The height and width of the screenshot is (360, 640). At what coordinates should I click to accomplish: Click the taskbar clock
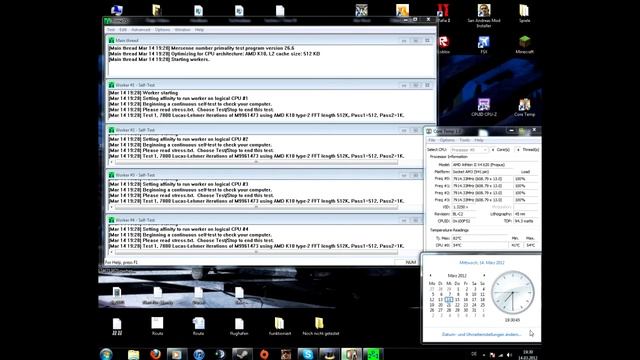529,355
